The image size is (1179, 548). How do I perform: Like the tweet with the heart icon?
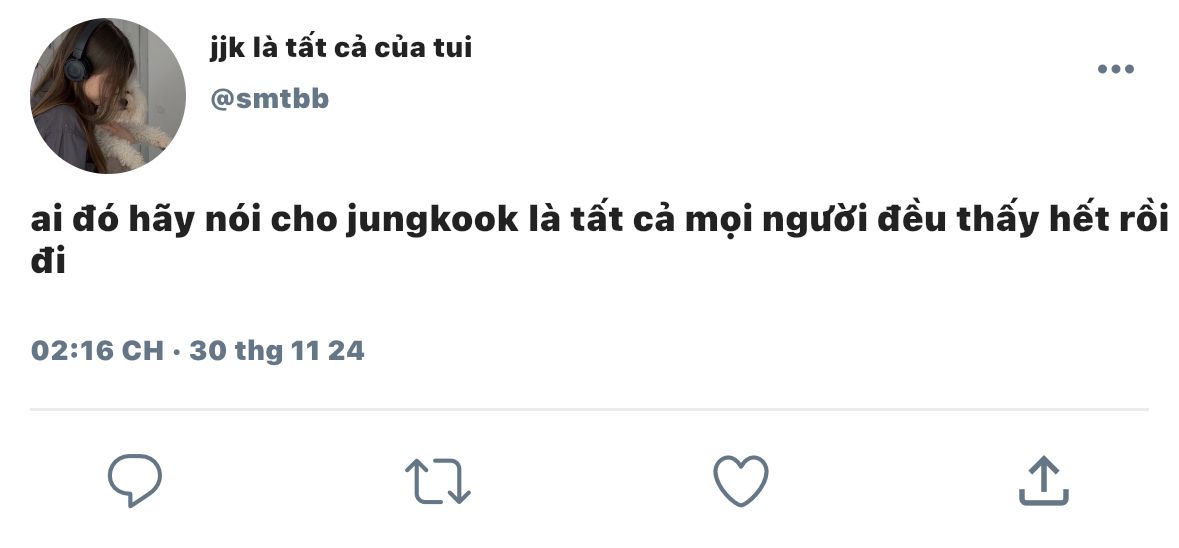(x=741, y=480)
